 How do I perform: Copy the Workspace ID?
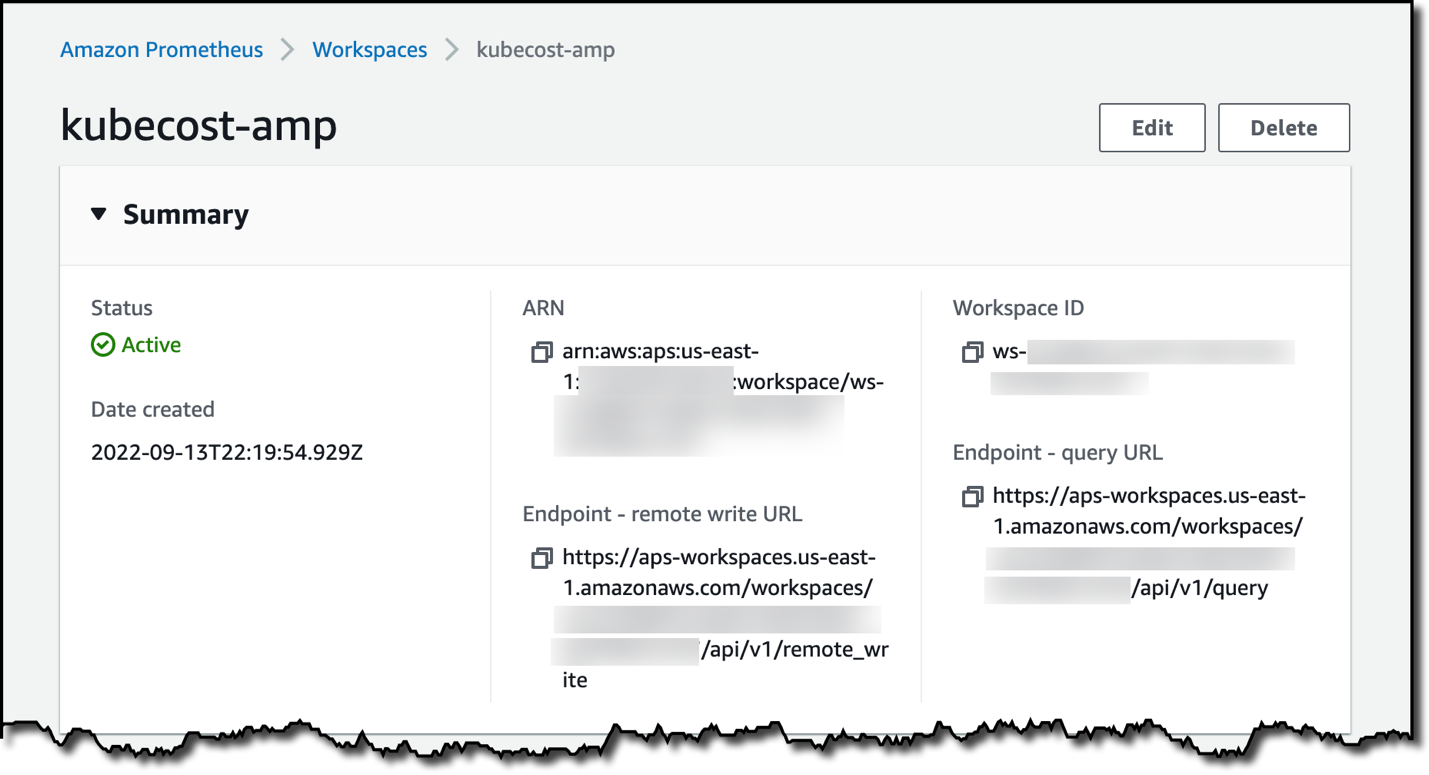pyautogui.click(x=972, y=352)
